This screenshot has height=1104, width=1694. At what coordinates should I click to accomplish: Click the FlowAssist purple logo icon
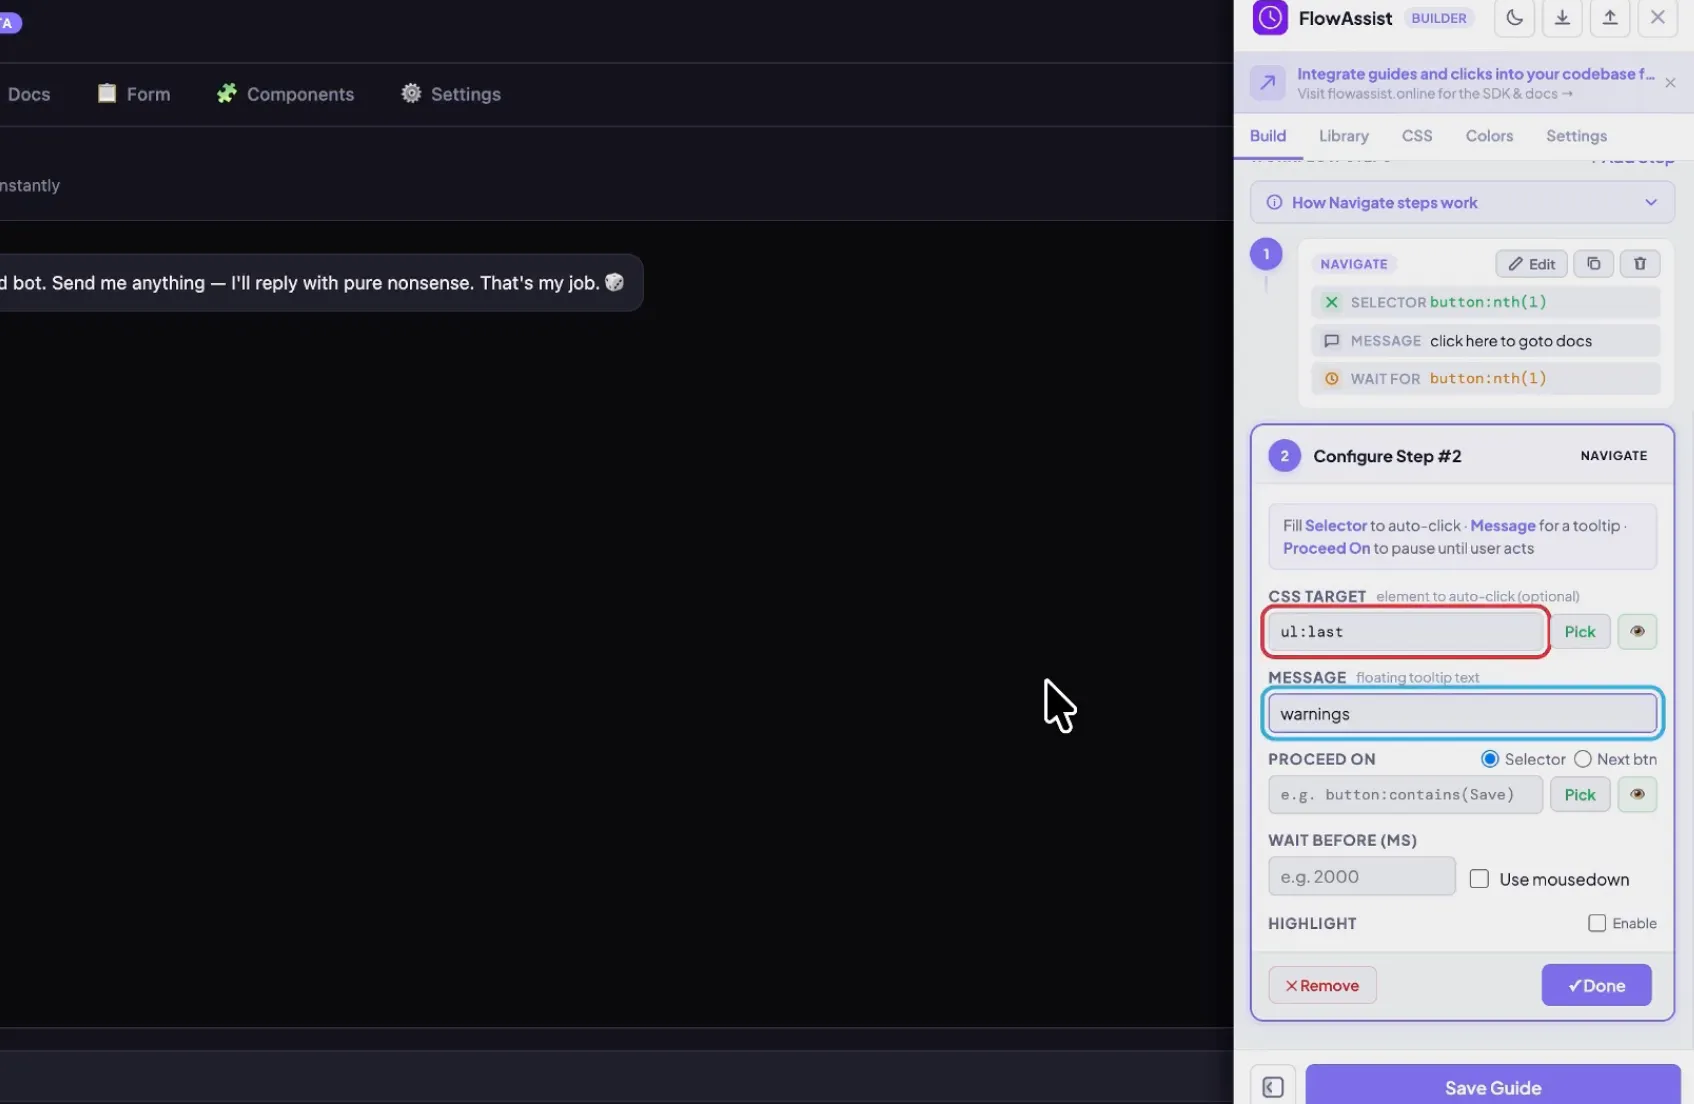1270,18
